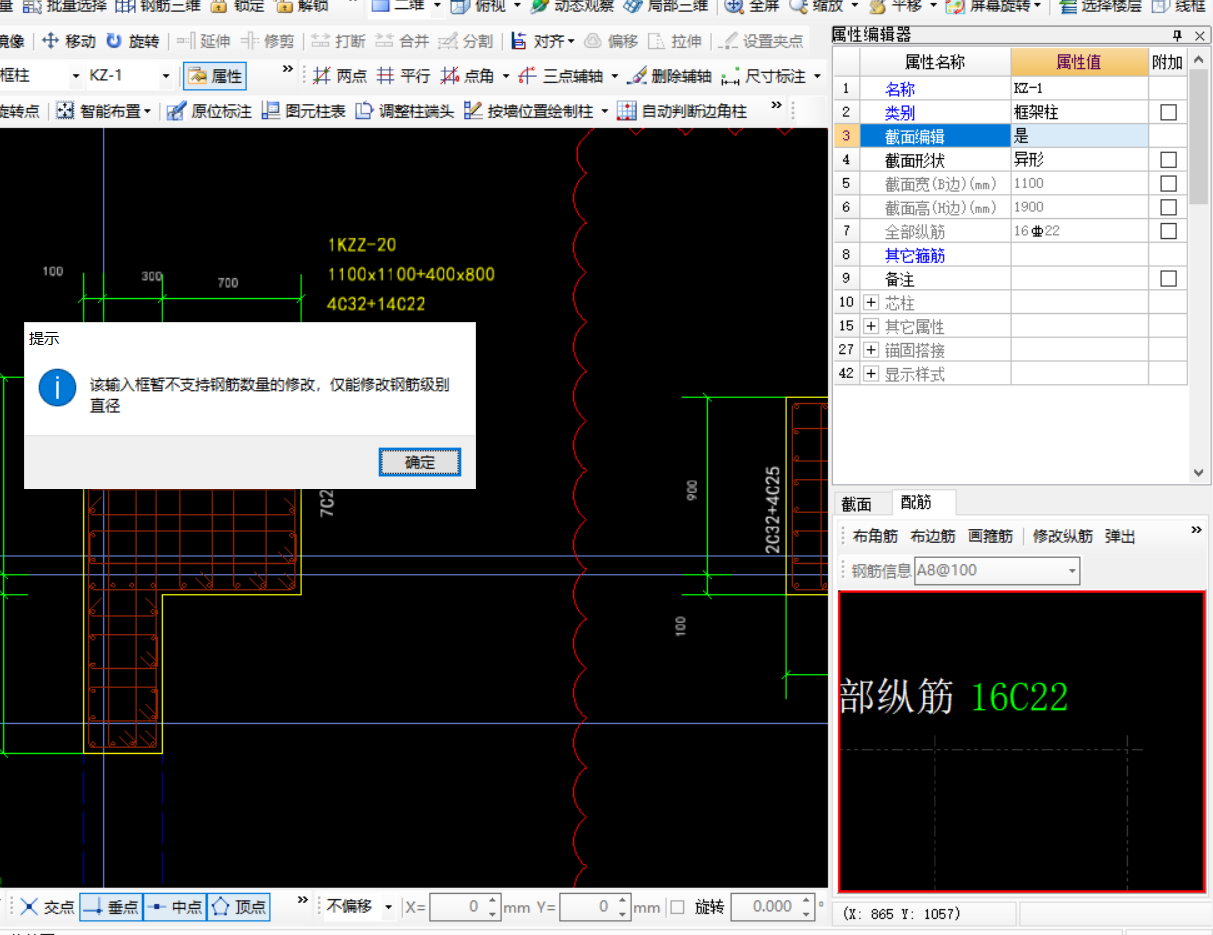This screenshot has height=935, width=1213.
Task: Click the 布边筋 edge rebar command
Action: tap(932, 537)
